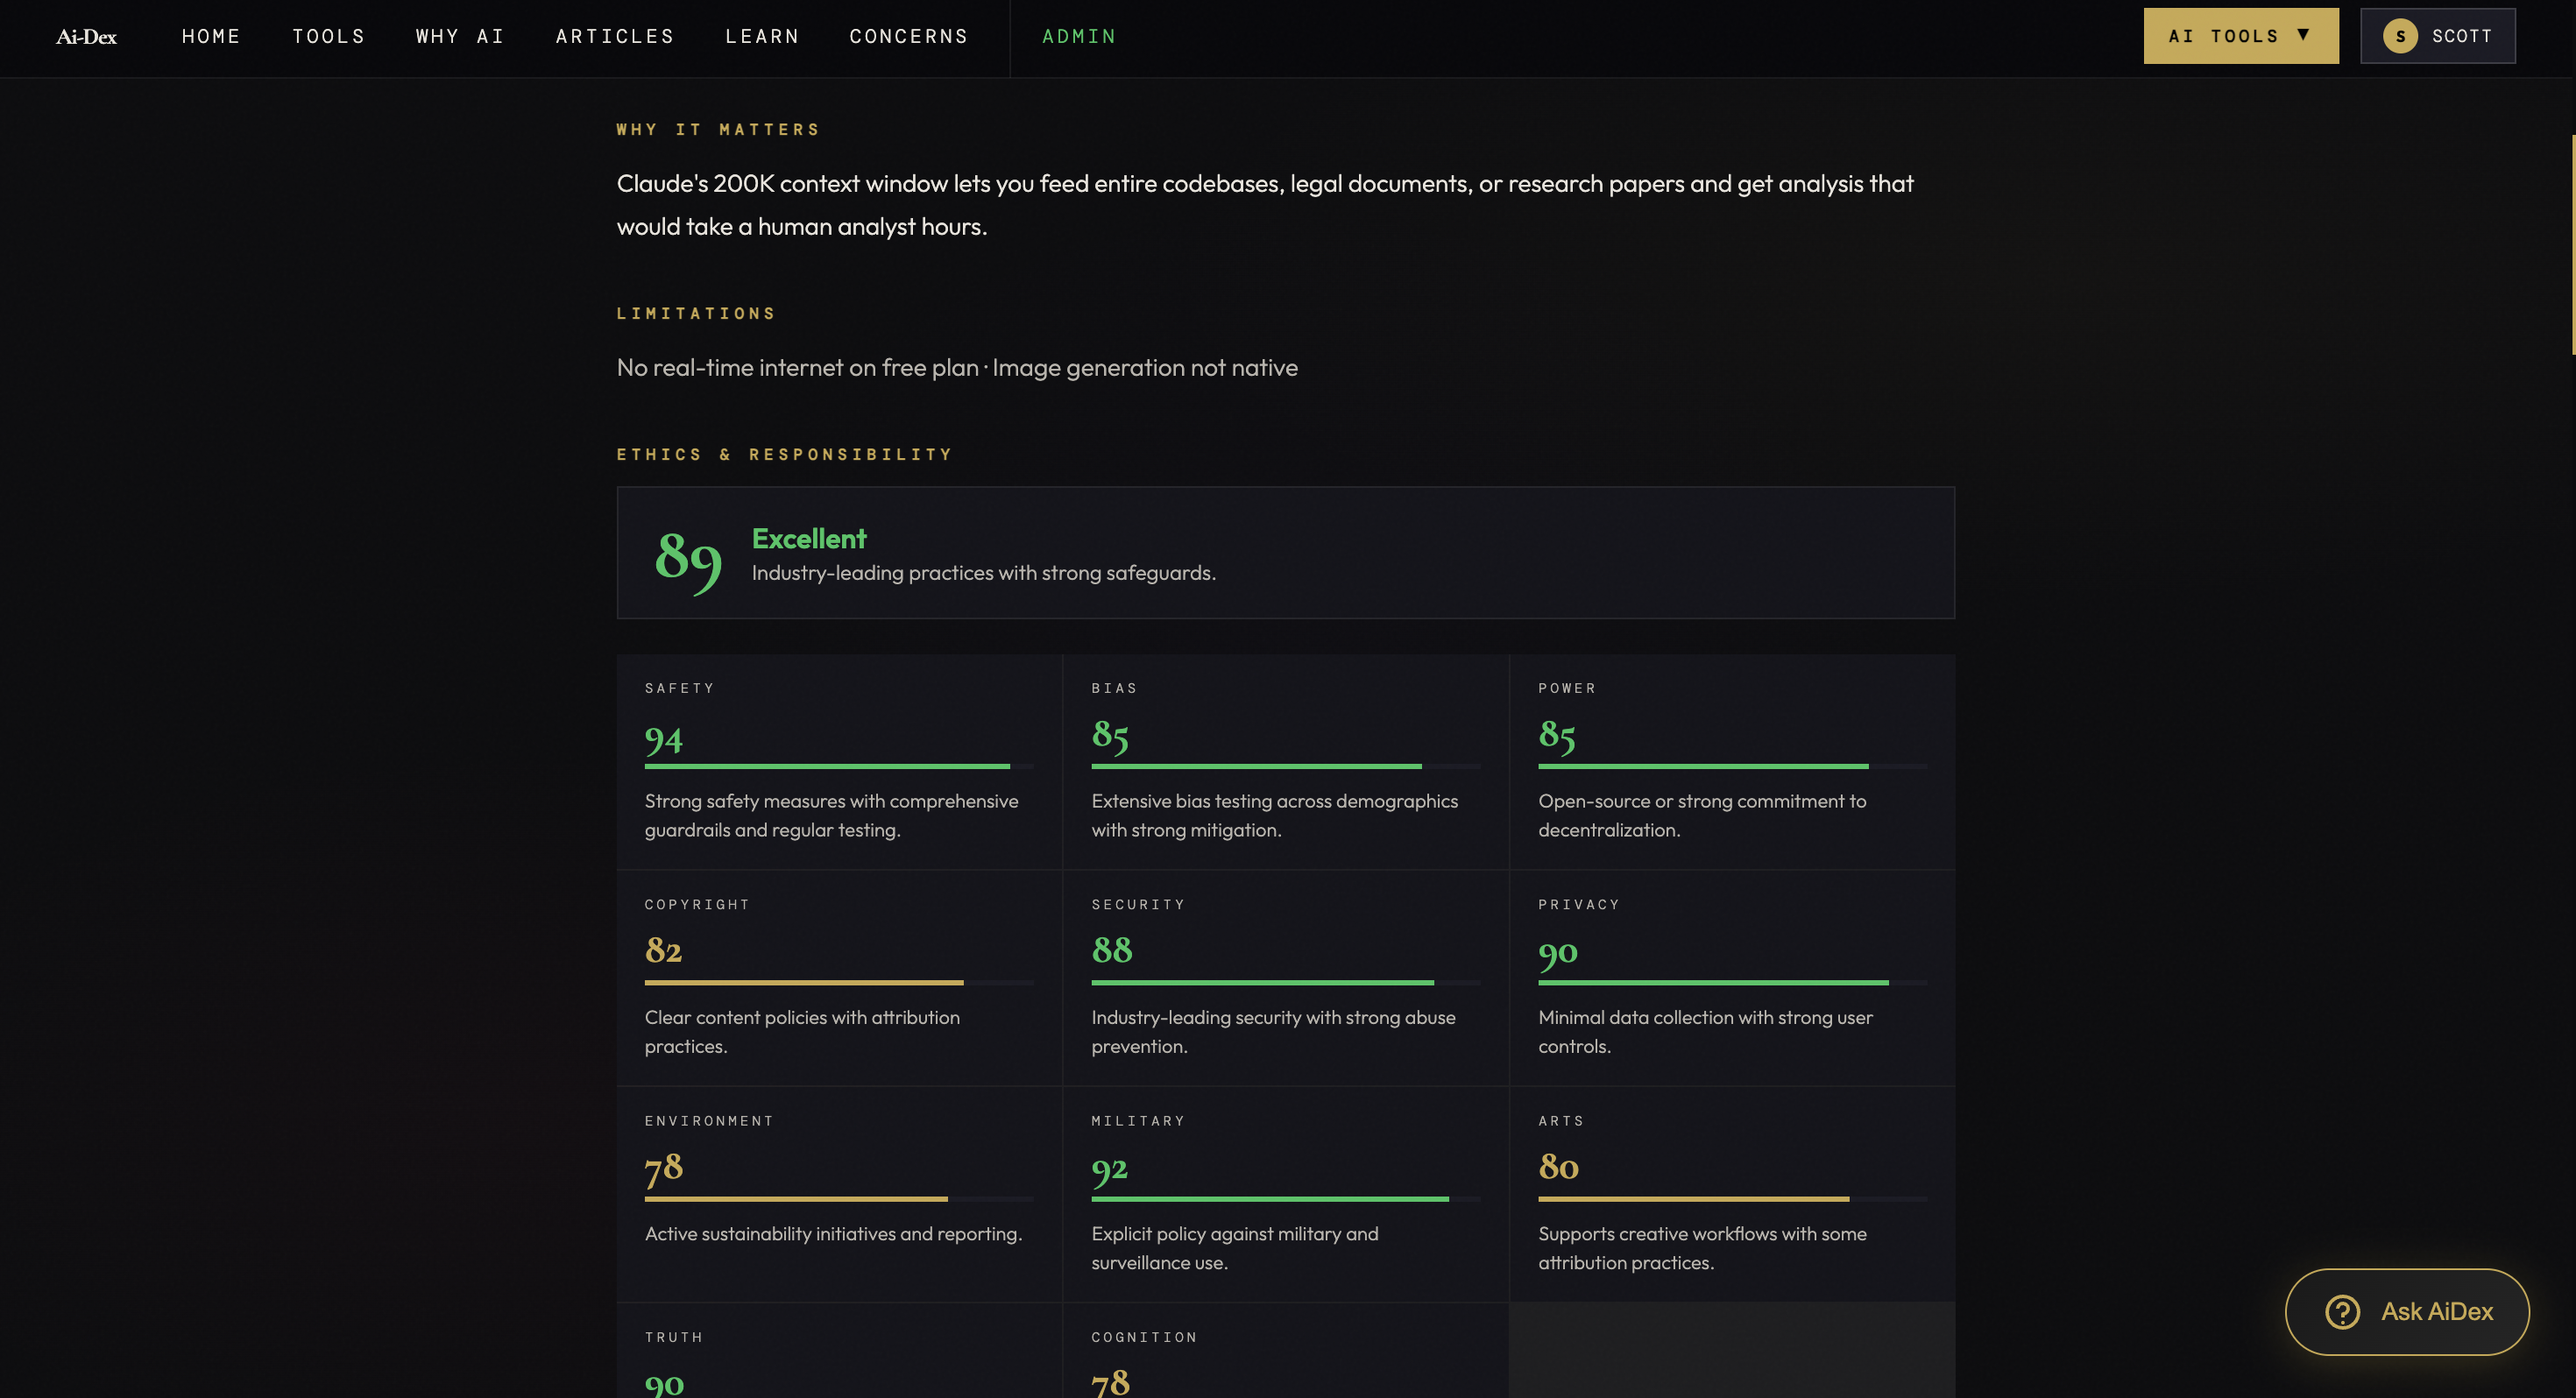Expand the Ethics & Responsibility score panel
Image resolution: width=2576 pixels, height=1398 pixels.
1285,552
